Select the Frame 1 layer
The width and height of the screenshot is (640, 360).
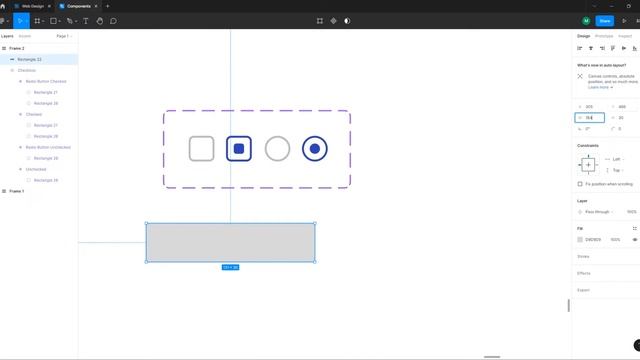tap(17, 191)
